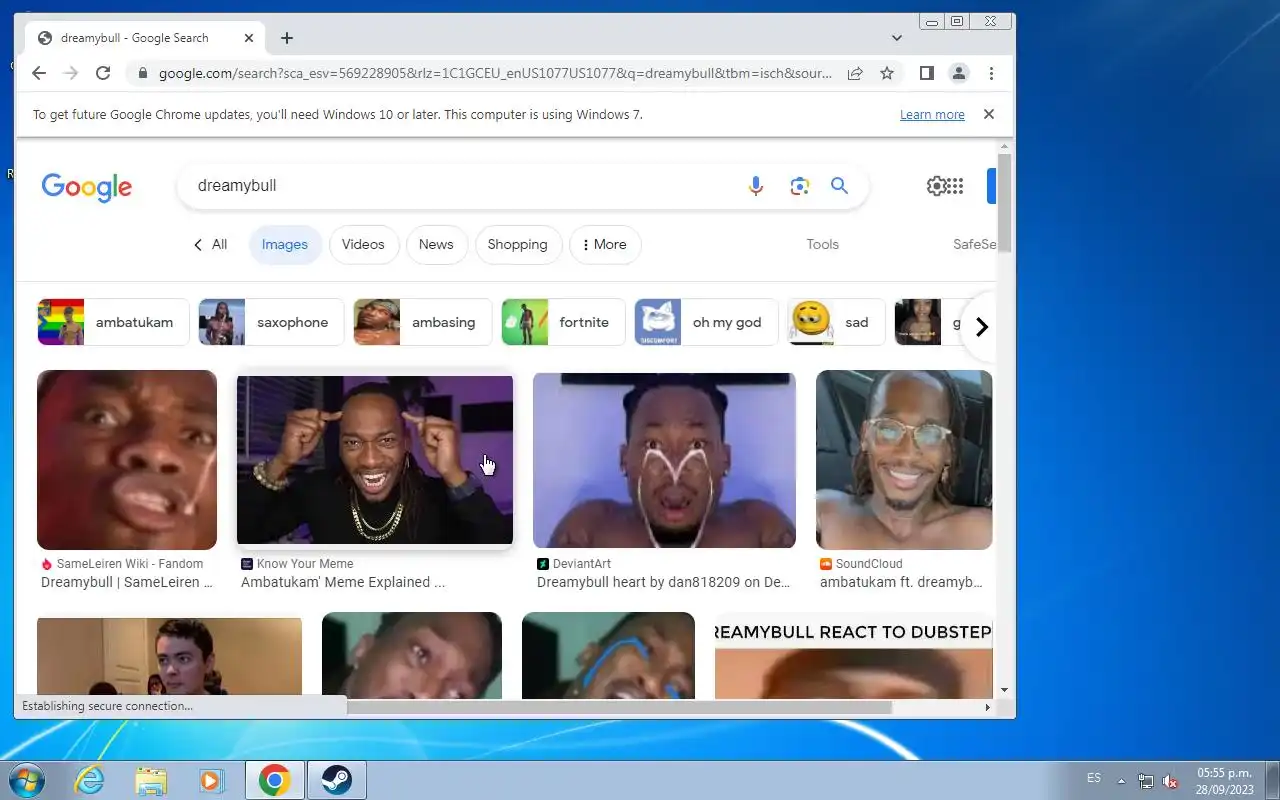Open the Google apps grid
The width and height of the screenshot is (1280, 800).
click(954, 186)
